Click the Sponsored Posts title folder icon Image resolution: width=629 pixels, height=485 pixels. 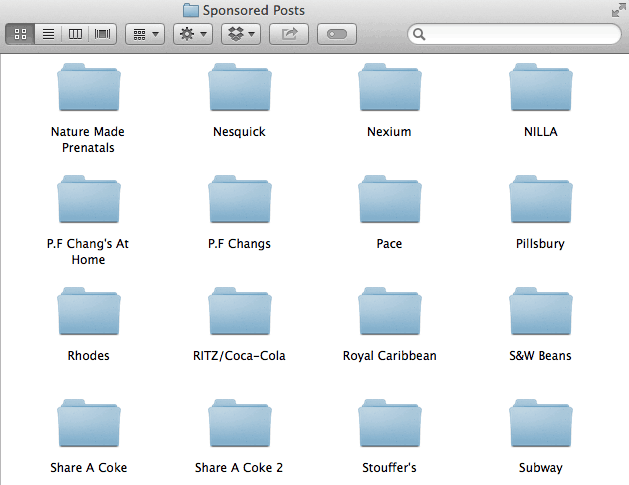[x=191, y=10]
